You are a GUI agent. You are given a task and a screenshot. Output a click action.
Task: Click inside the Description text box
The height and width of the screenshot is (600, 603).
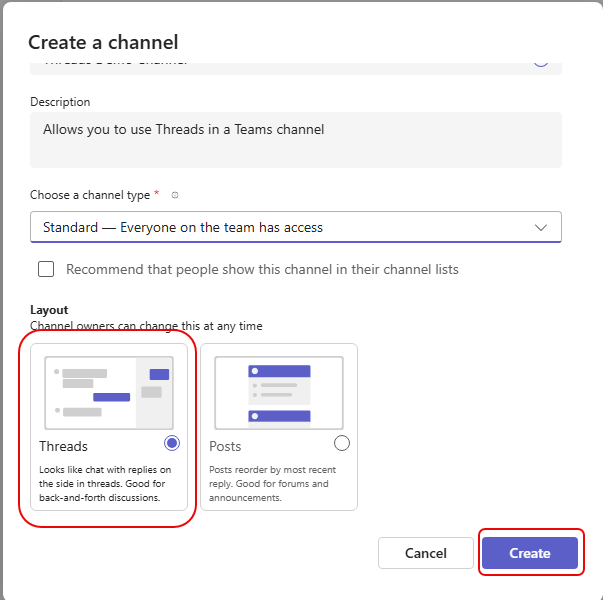(295, 139)
